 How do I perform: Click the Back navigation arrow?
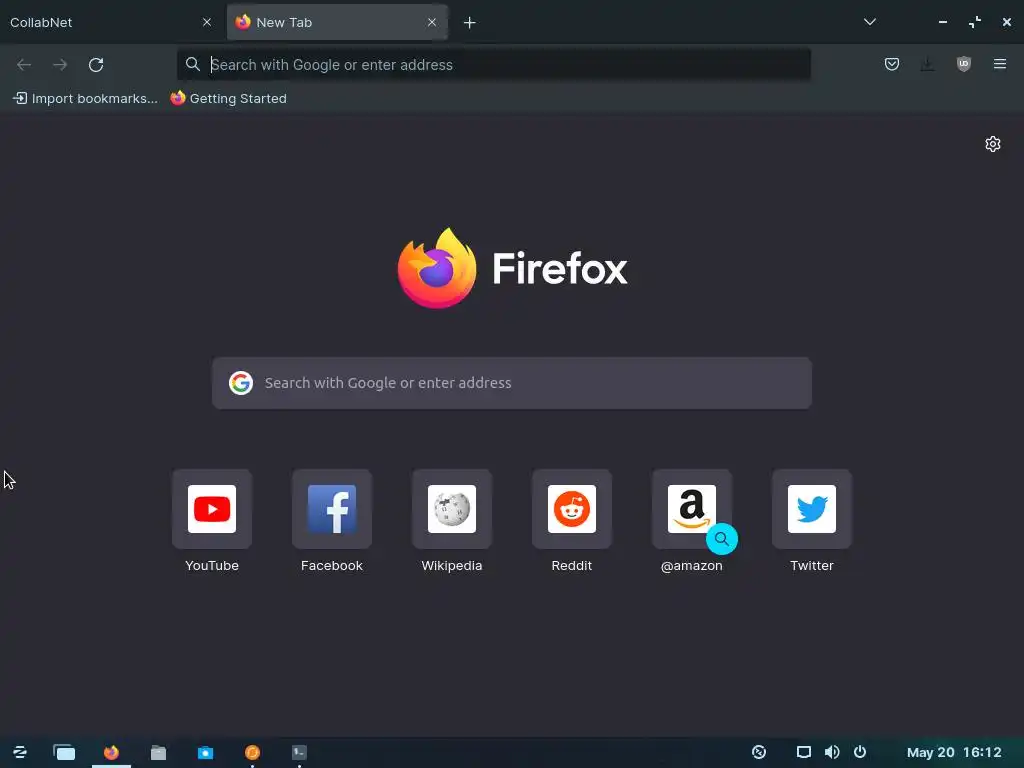pyautogui.click(x=24, y=65)
